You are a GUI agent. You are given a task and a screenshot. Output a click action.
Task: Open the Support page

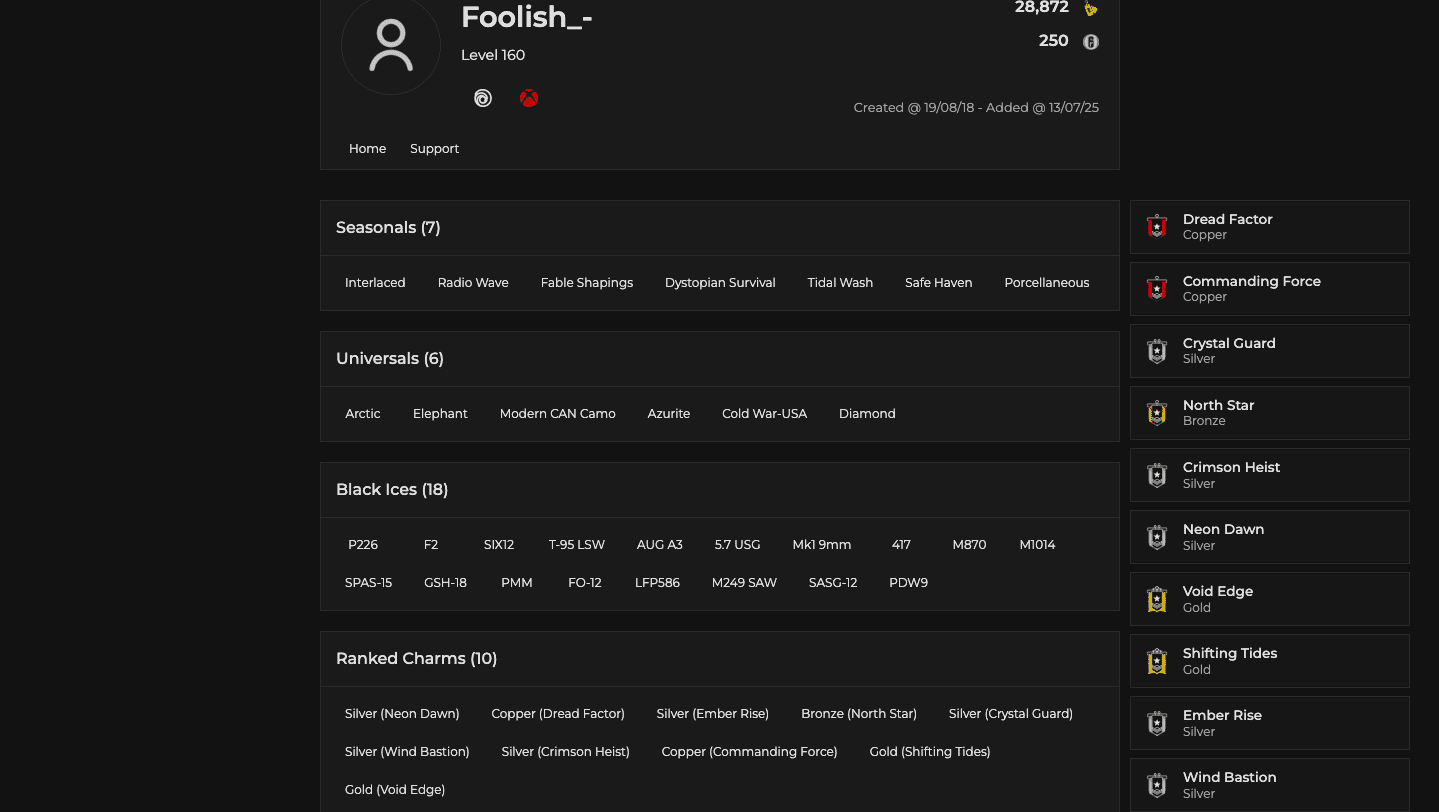[x=434, y=148]
